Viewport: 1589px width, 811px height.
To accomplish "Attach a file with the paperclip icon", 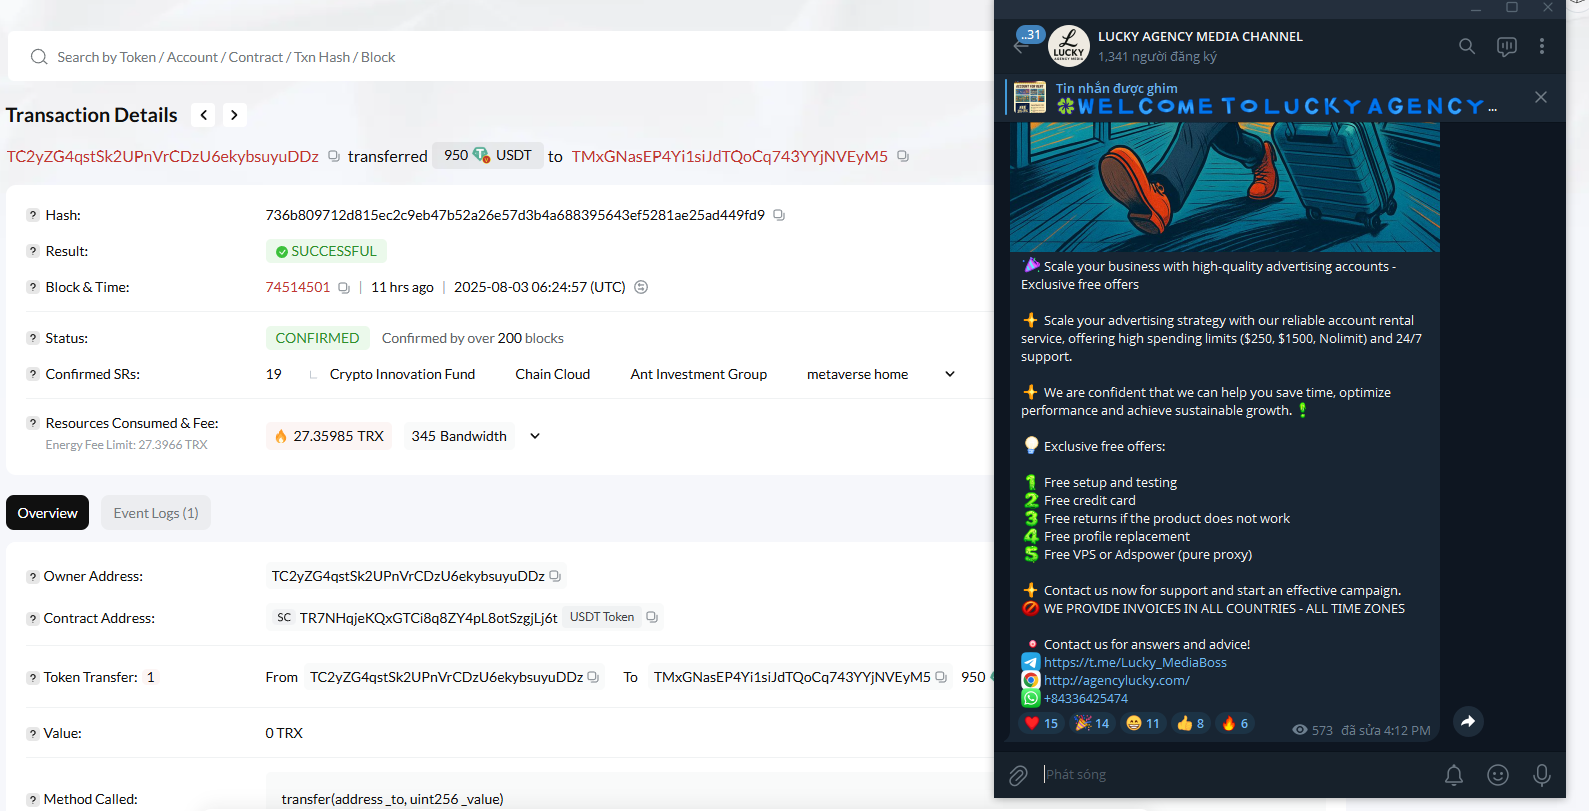I will pyautogui.click(x=1018, y=775).
